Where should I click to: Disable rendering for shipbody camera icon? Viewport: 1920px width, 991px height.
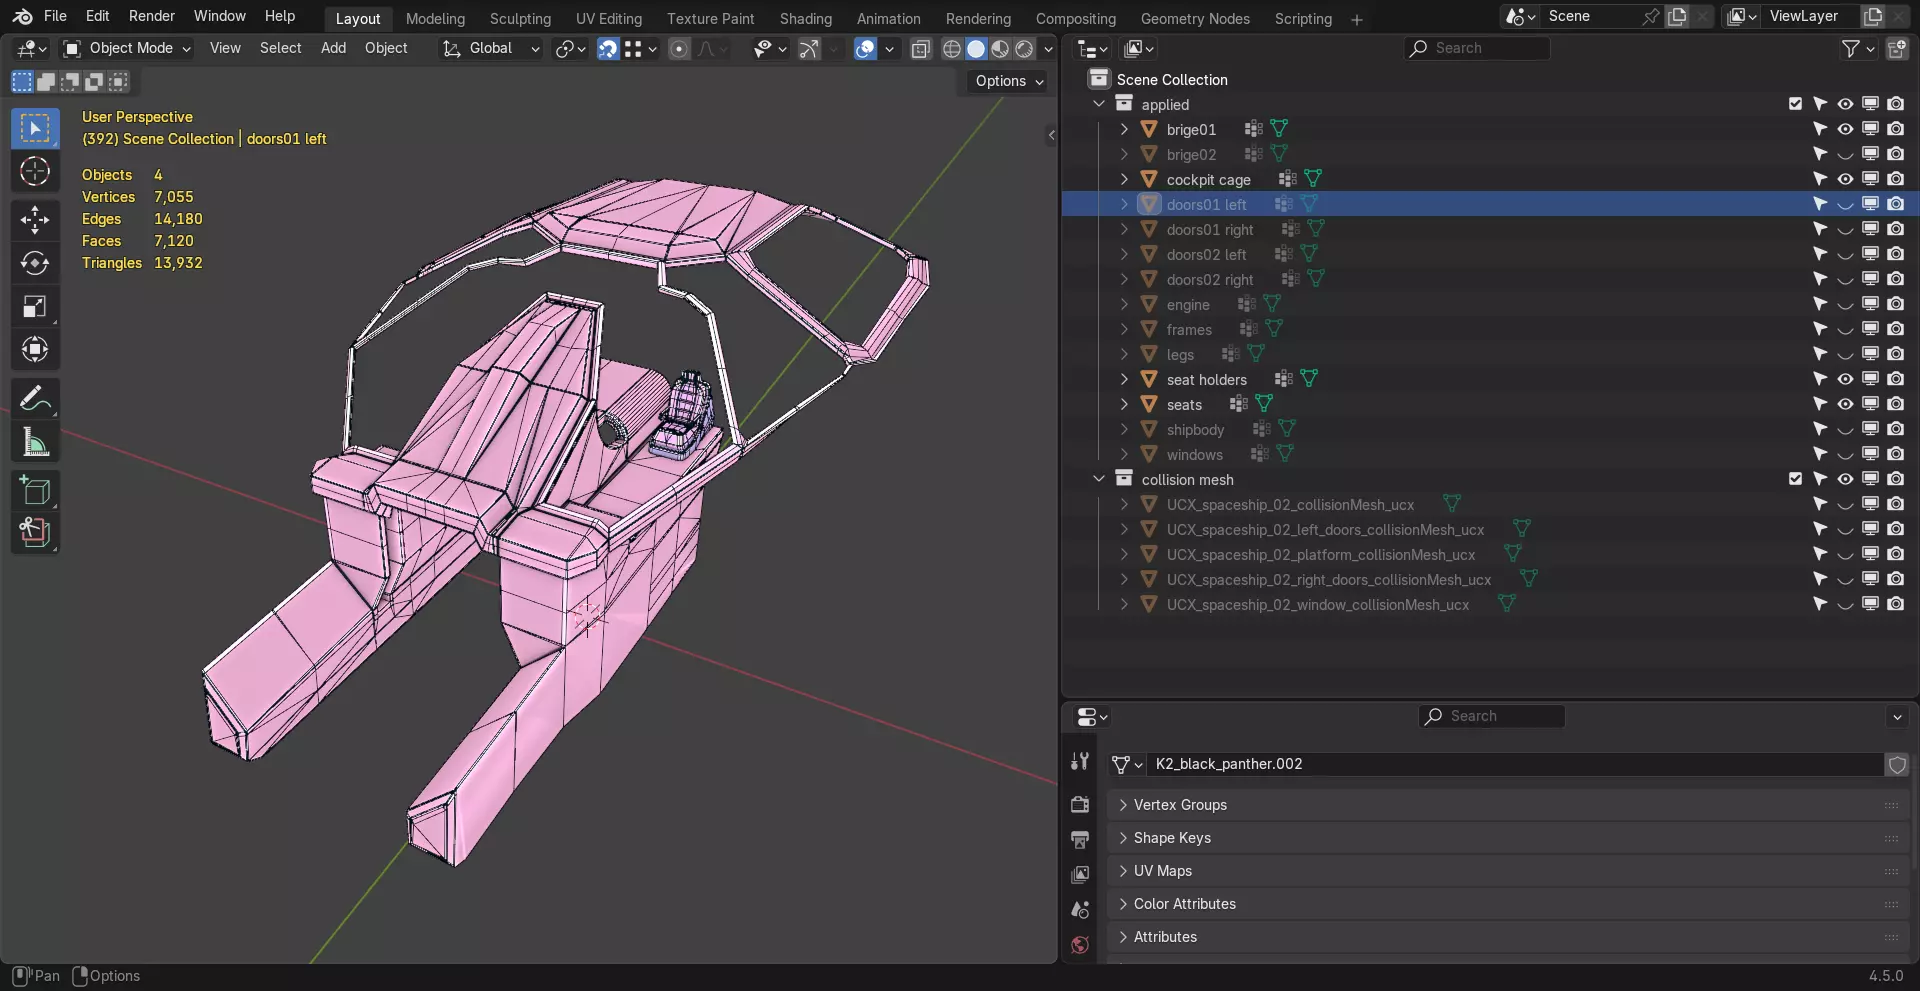(x=1895, y=429)
